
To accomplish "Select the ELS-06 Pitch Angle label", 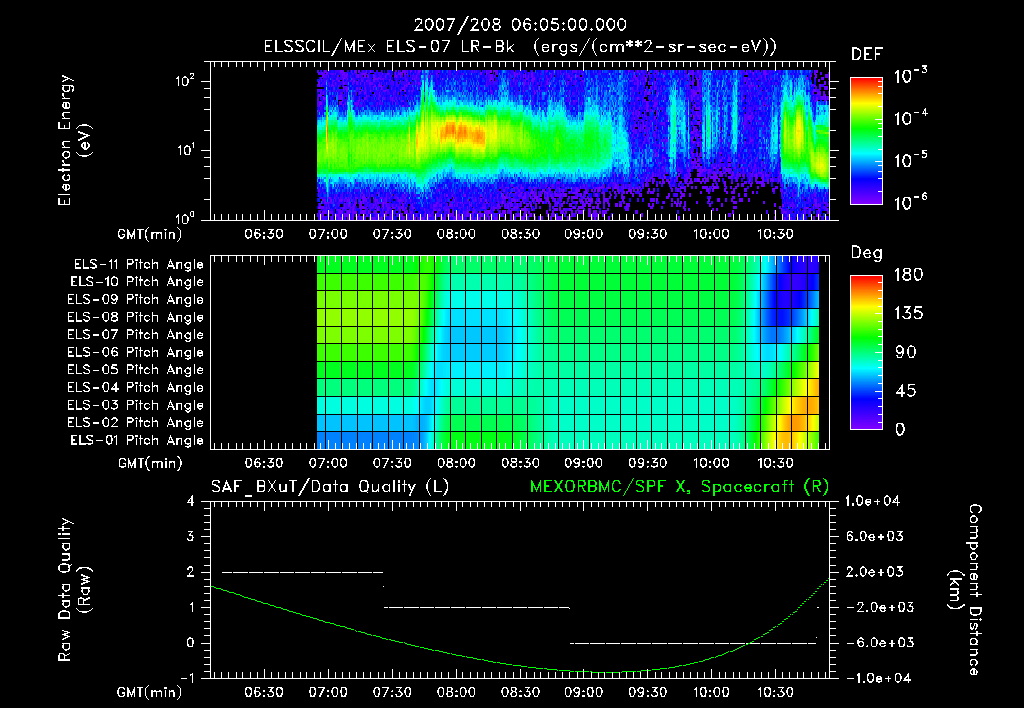I will coord(136,352).
